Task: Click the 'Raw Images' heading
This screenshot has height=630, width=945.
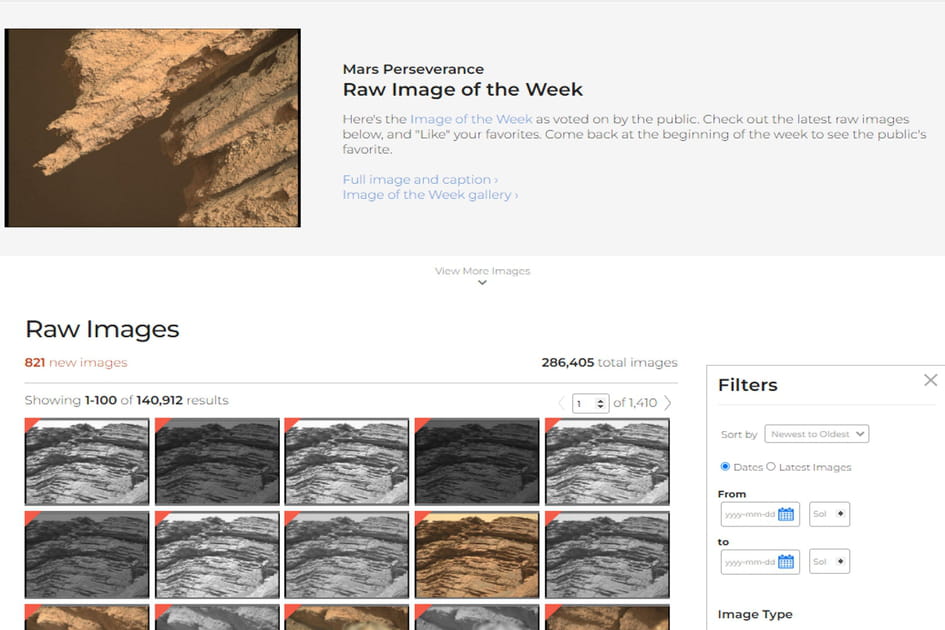Action: coord(102,329)
